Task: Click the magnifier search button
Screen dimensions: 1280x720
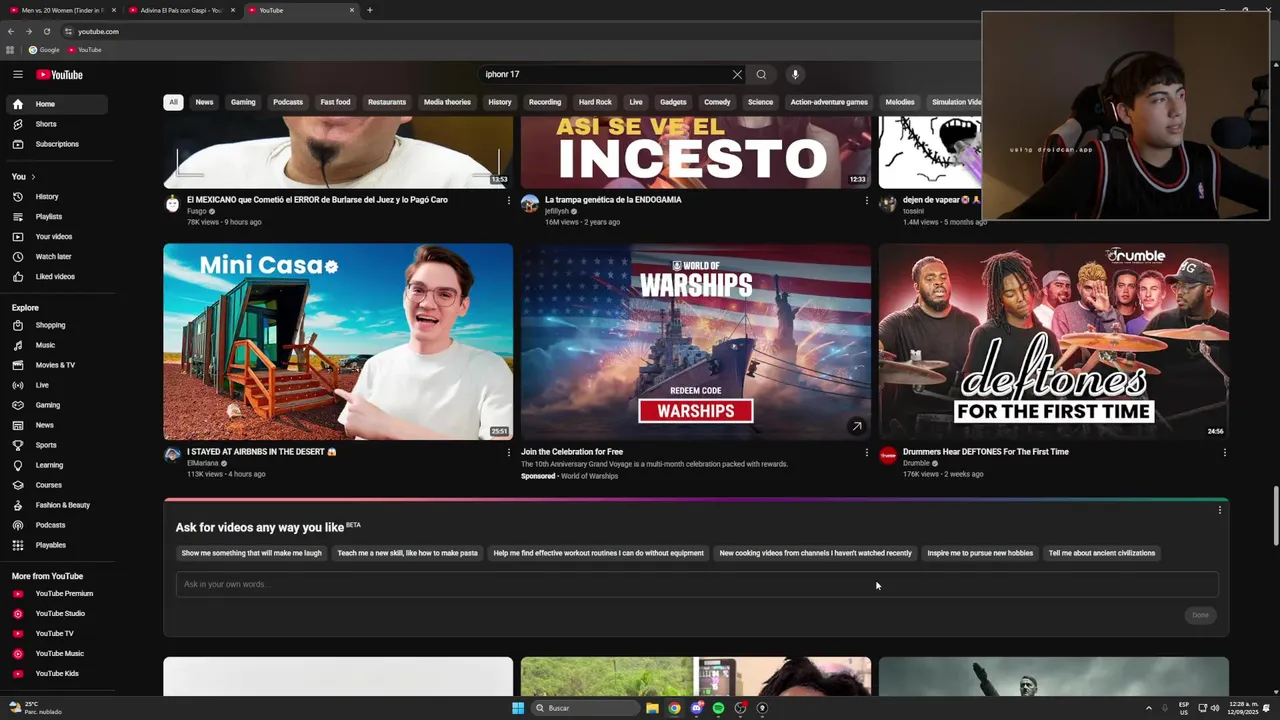Action: pyautogui.click(x=761, y=74)
